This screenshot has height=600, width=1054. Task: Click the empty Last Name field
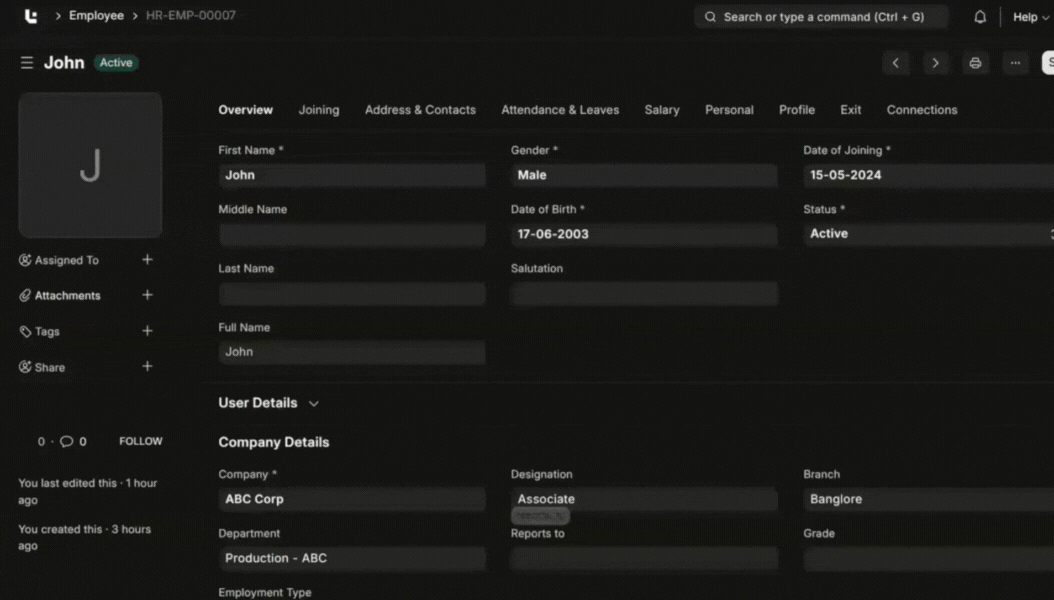click(x=352, y=294)
